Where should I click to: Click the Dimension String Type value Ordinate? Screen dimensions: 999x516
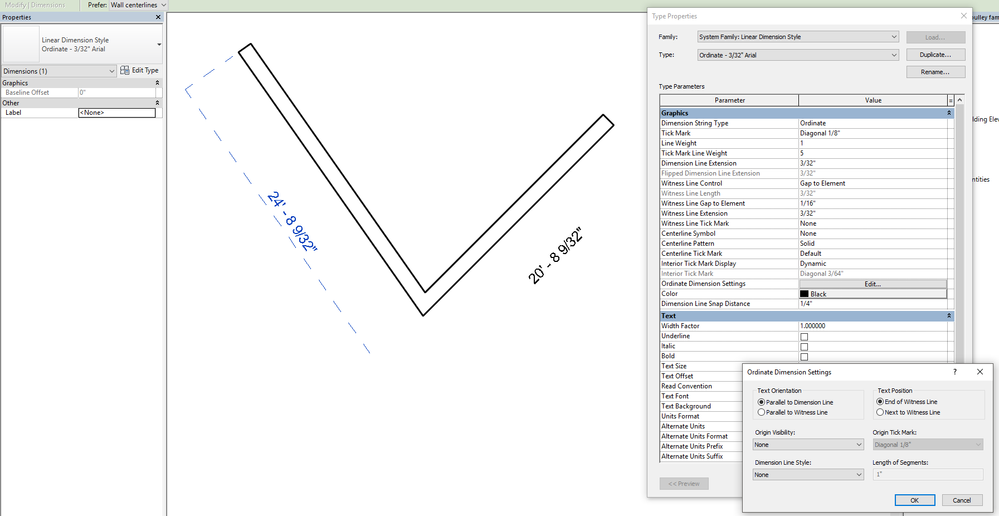873,123
